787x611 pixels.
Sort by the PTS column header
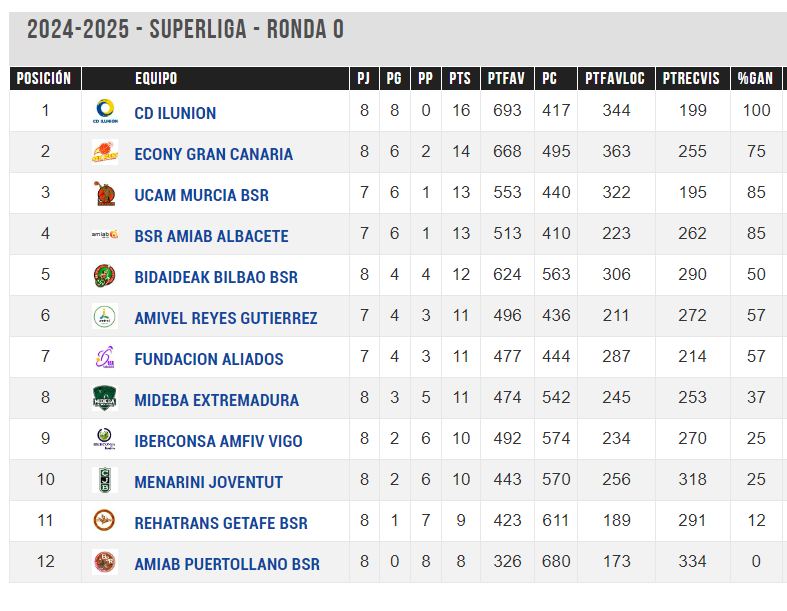pos(460,78)
